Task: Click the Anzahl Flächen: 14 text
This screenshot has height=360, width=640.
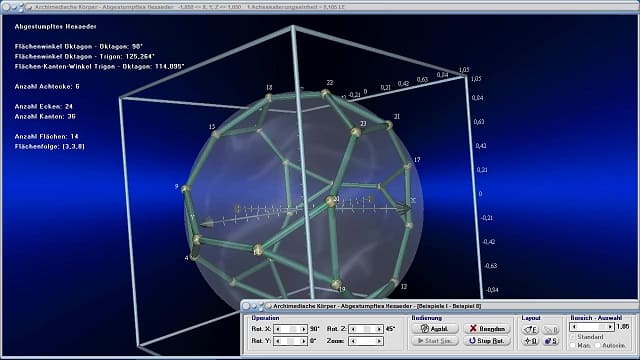Action: point(47,137)
